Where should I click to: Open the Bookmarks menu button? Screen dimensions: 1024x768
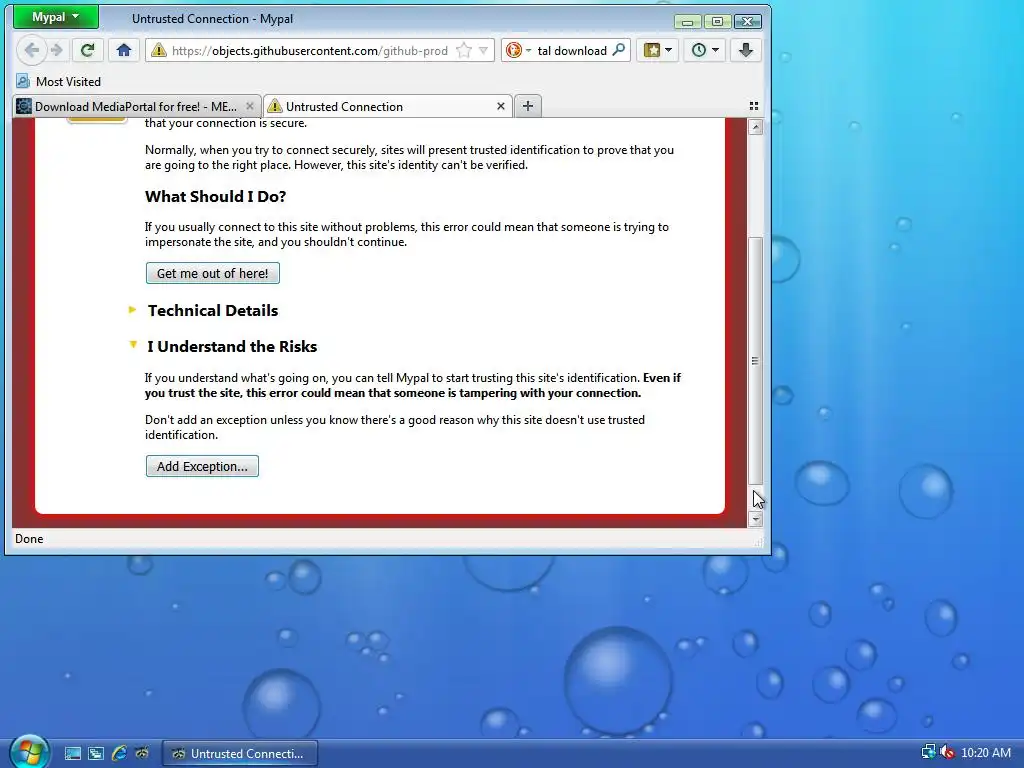tap(657, 50)
